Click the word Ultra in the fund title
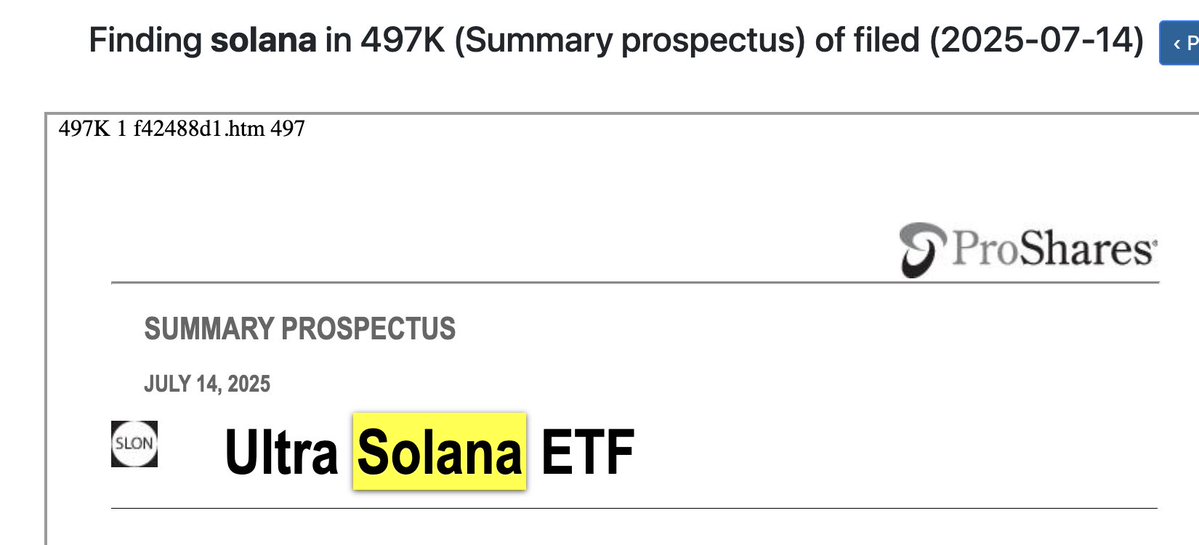This screenshot has width=1199, height=545. (x=281, y=453)
